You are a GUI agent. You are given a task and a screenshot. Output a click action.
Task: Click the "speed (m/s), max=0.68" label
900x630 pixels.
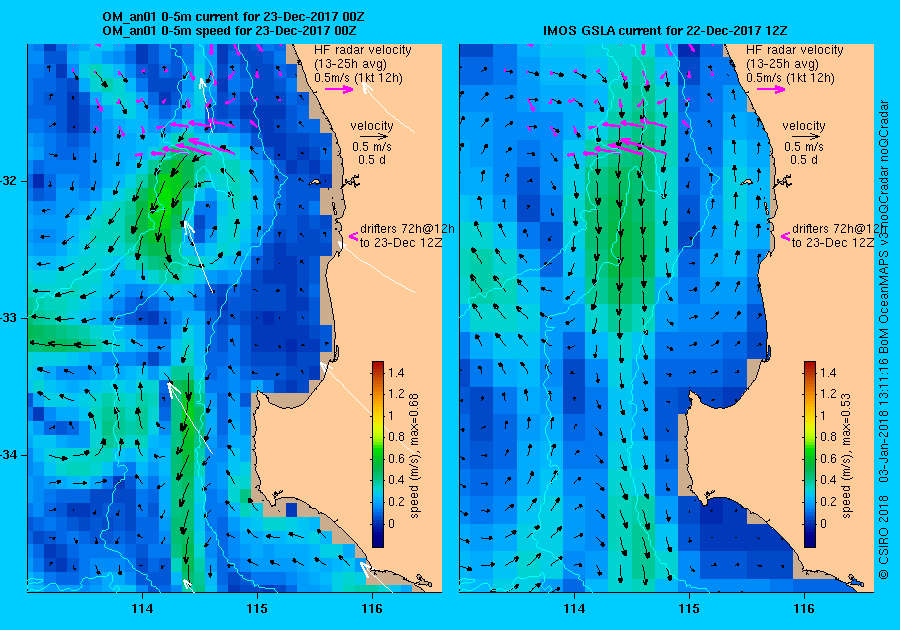point(414,456)
